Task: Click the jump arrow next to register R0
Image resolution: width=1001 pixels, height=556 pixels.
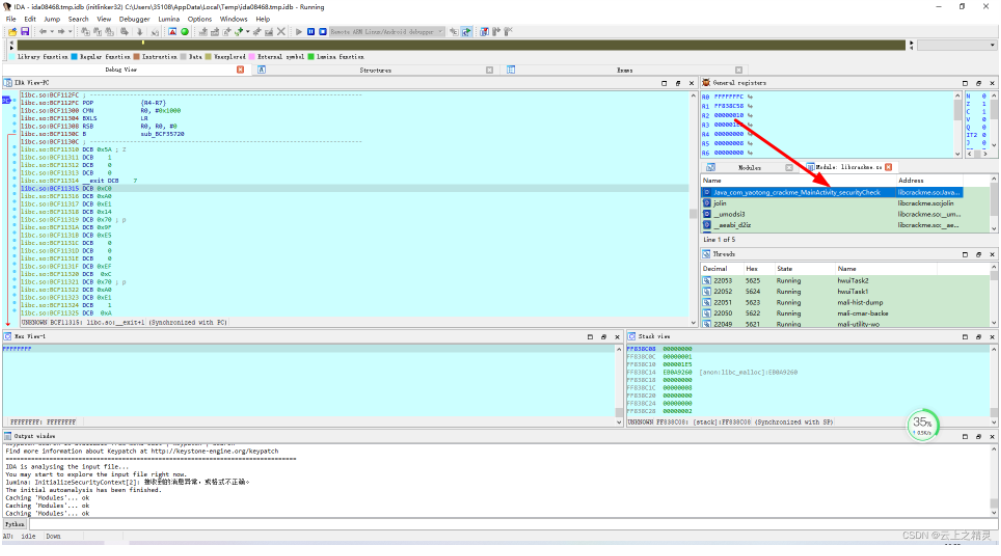Action: coord(750,96)
